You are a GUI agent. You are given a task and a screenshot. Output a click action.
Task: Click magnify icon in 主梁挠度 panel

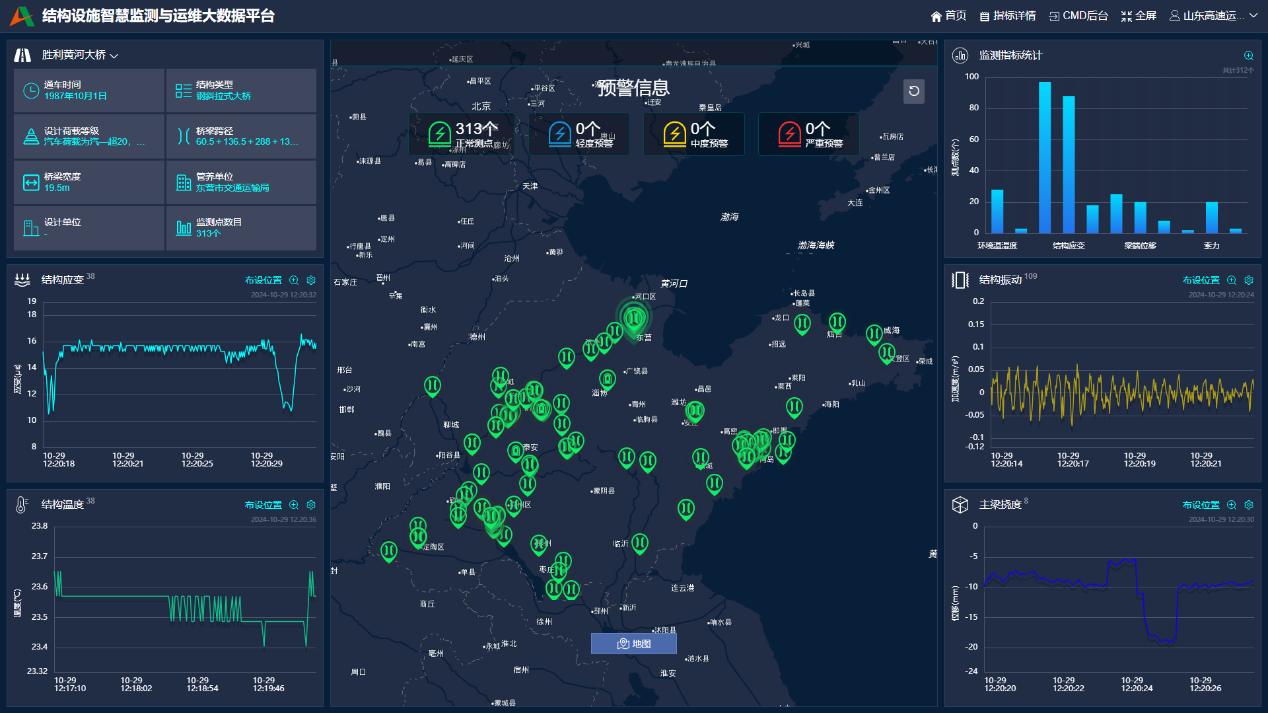point(1232,506)
